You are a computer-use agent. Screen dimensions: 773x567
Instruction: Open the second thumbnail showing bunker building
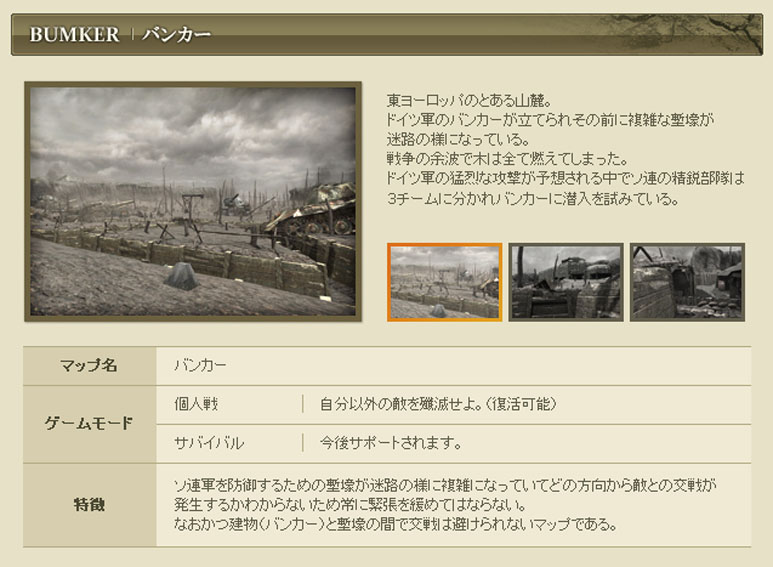566,282
